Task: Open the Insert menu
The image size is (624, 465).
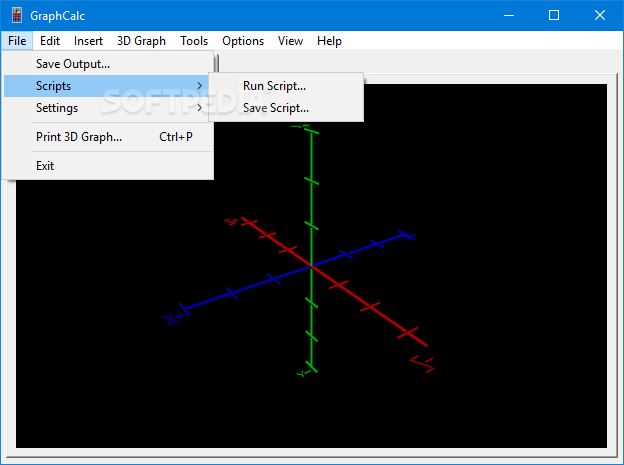Action: coord(88,41)
